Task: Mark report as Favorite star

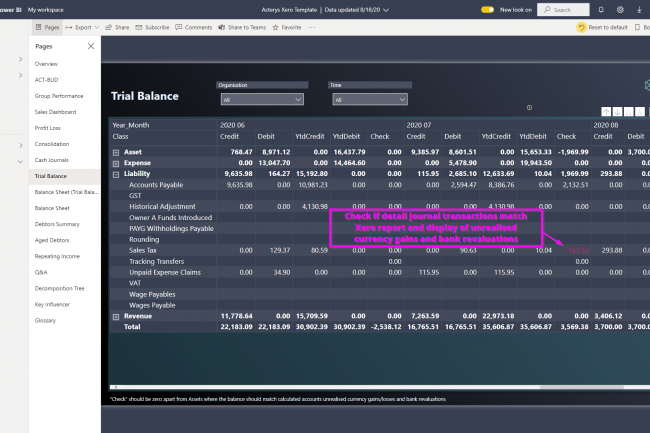Action: 287,27
